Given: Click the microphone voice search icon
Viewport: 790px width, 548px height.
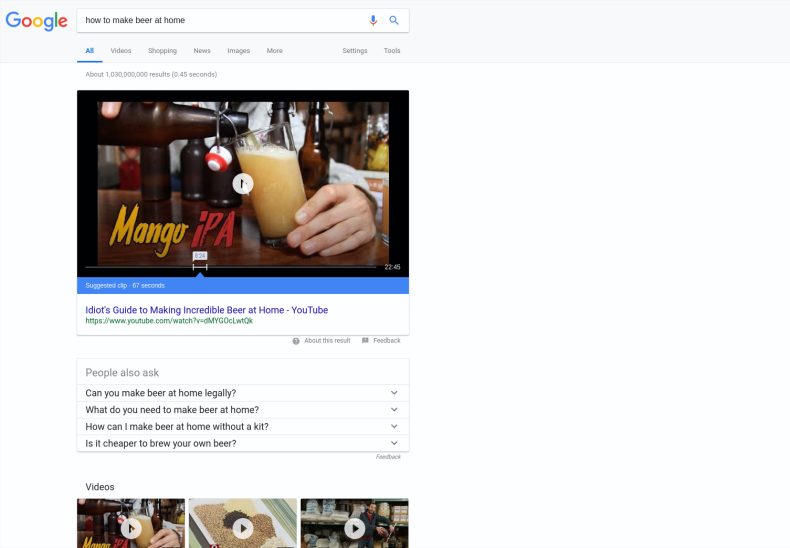Looking at the screenshot, I should [x=373, y=20].
